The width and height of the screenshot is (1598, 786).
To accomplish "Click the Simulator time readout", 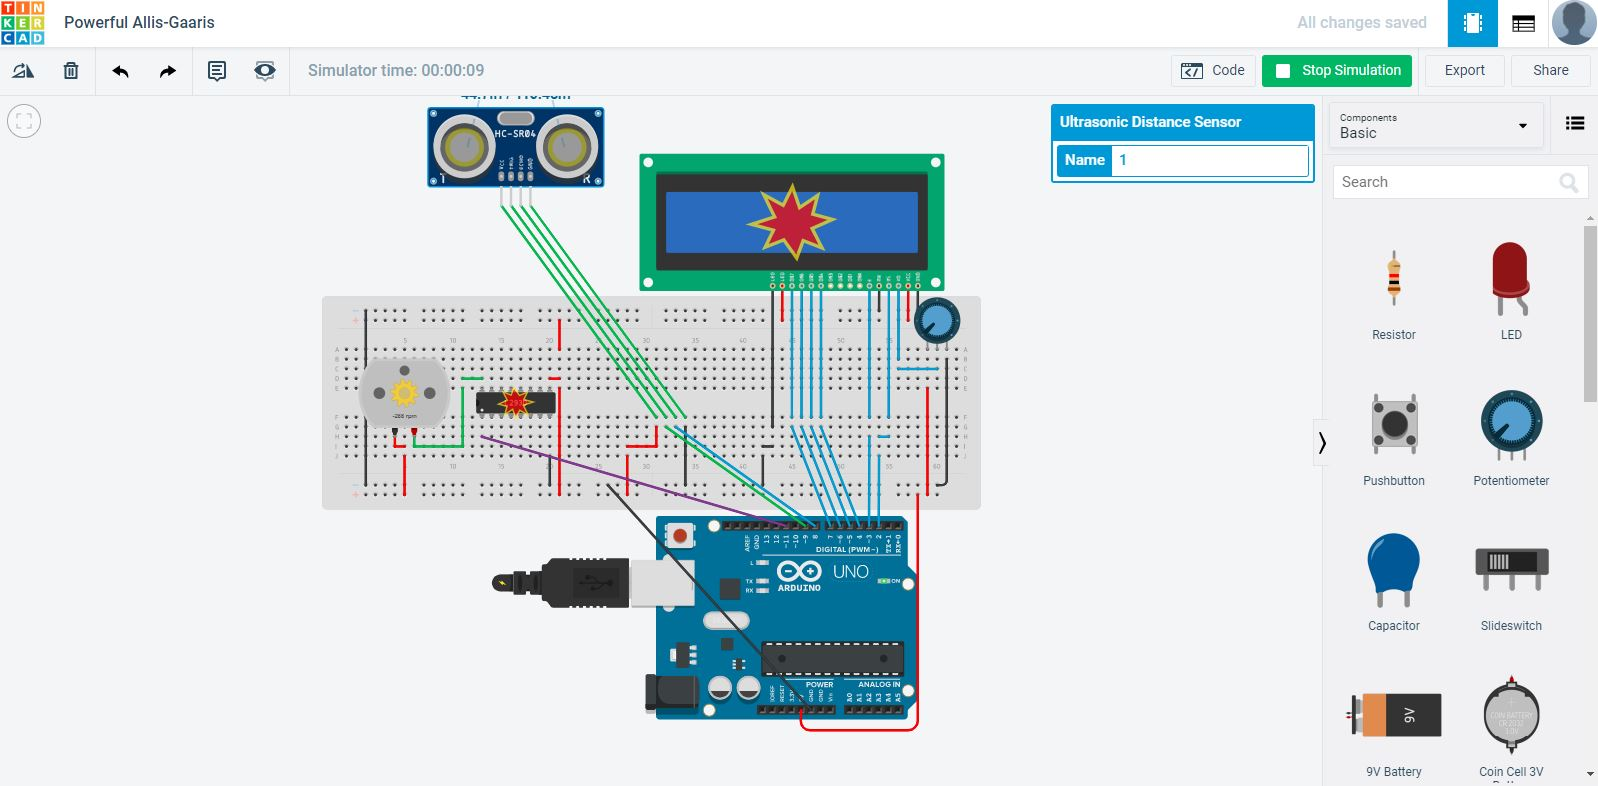I will [x=396, y=71].
